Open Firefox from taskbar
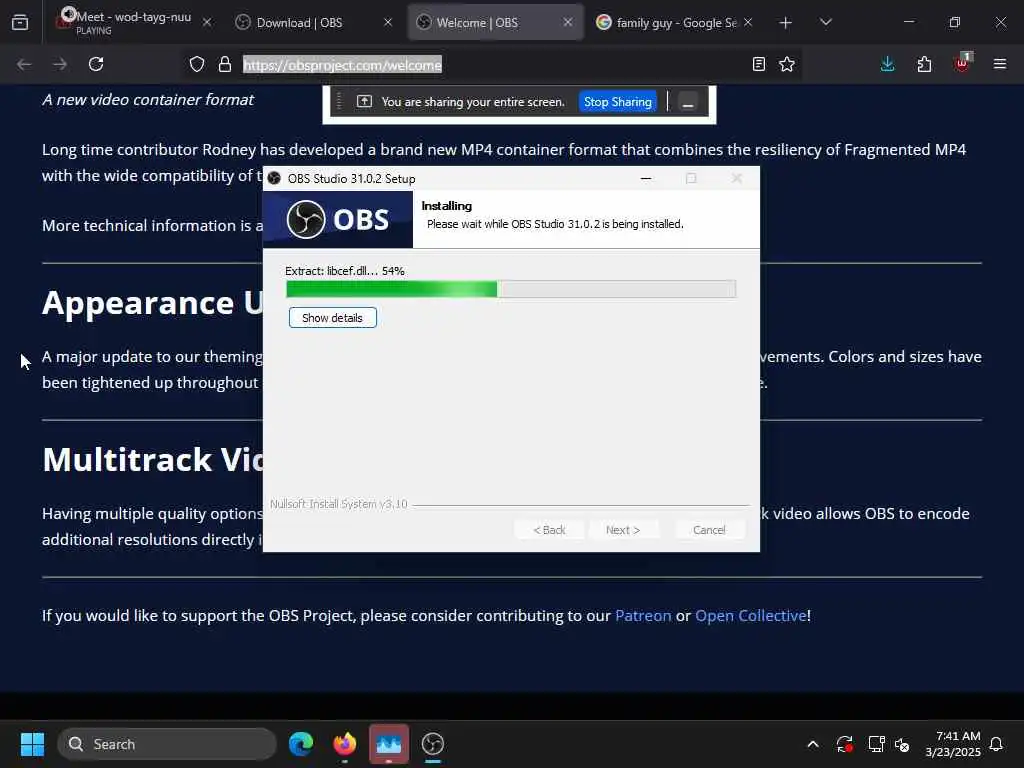Image resolution: width=1024 pixels, height=768 pixels. coord(345,744)
